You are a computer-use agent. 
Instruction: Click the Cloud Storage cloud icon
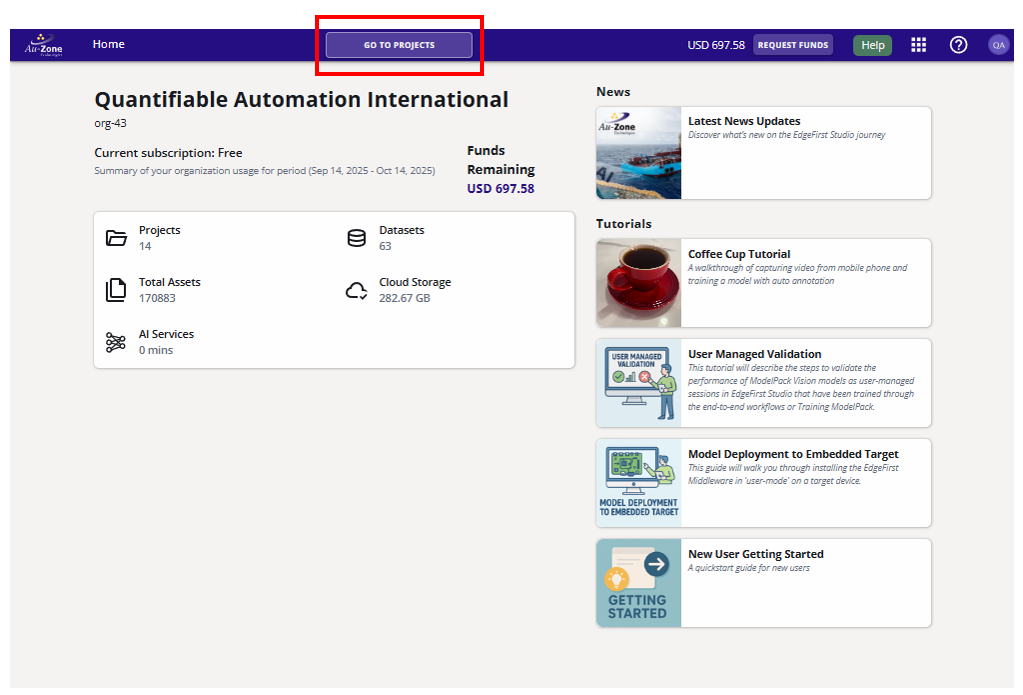(x=356, y=290)
